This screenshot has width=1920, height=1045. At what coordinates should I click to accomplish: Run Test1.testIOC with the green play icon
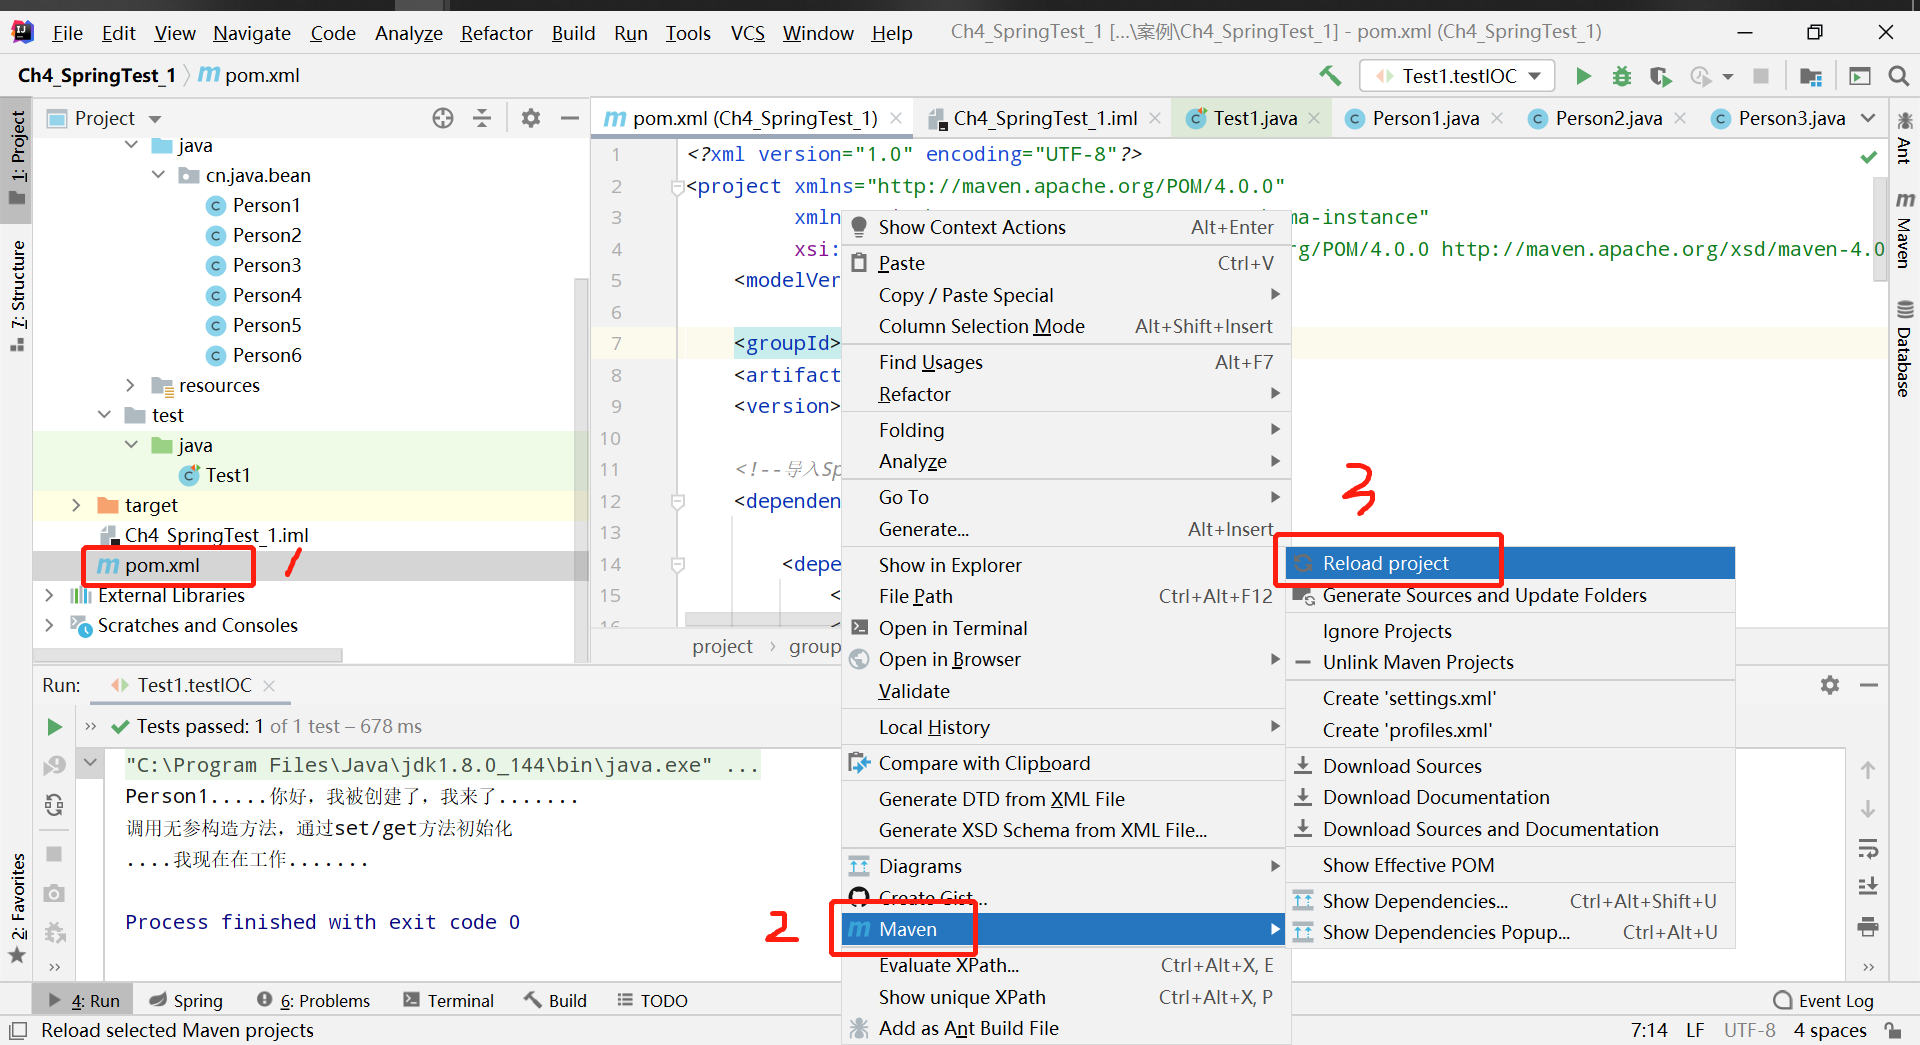[x=1583, y=75]
